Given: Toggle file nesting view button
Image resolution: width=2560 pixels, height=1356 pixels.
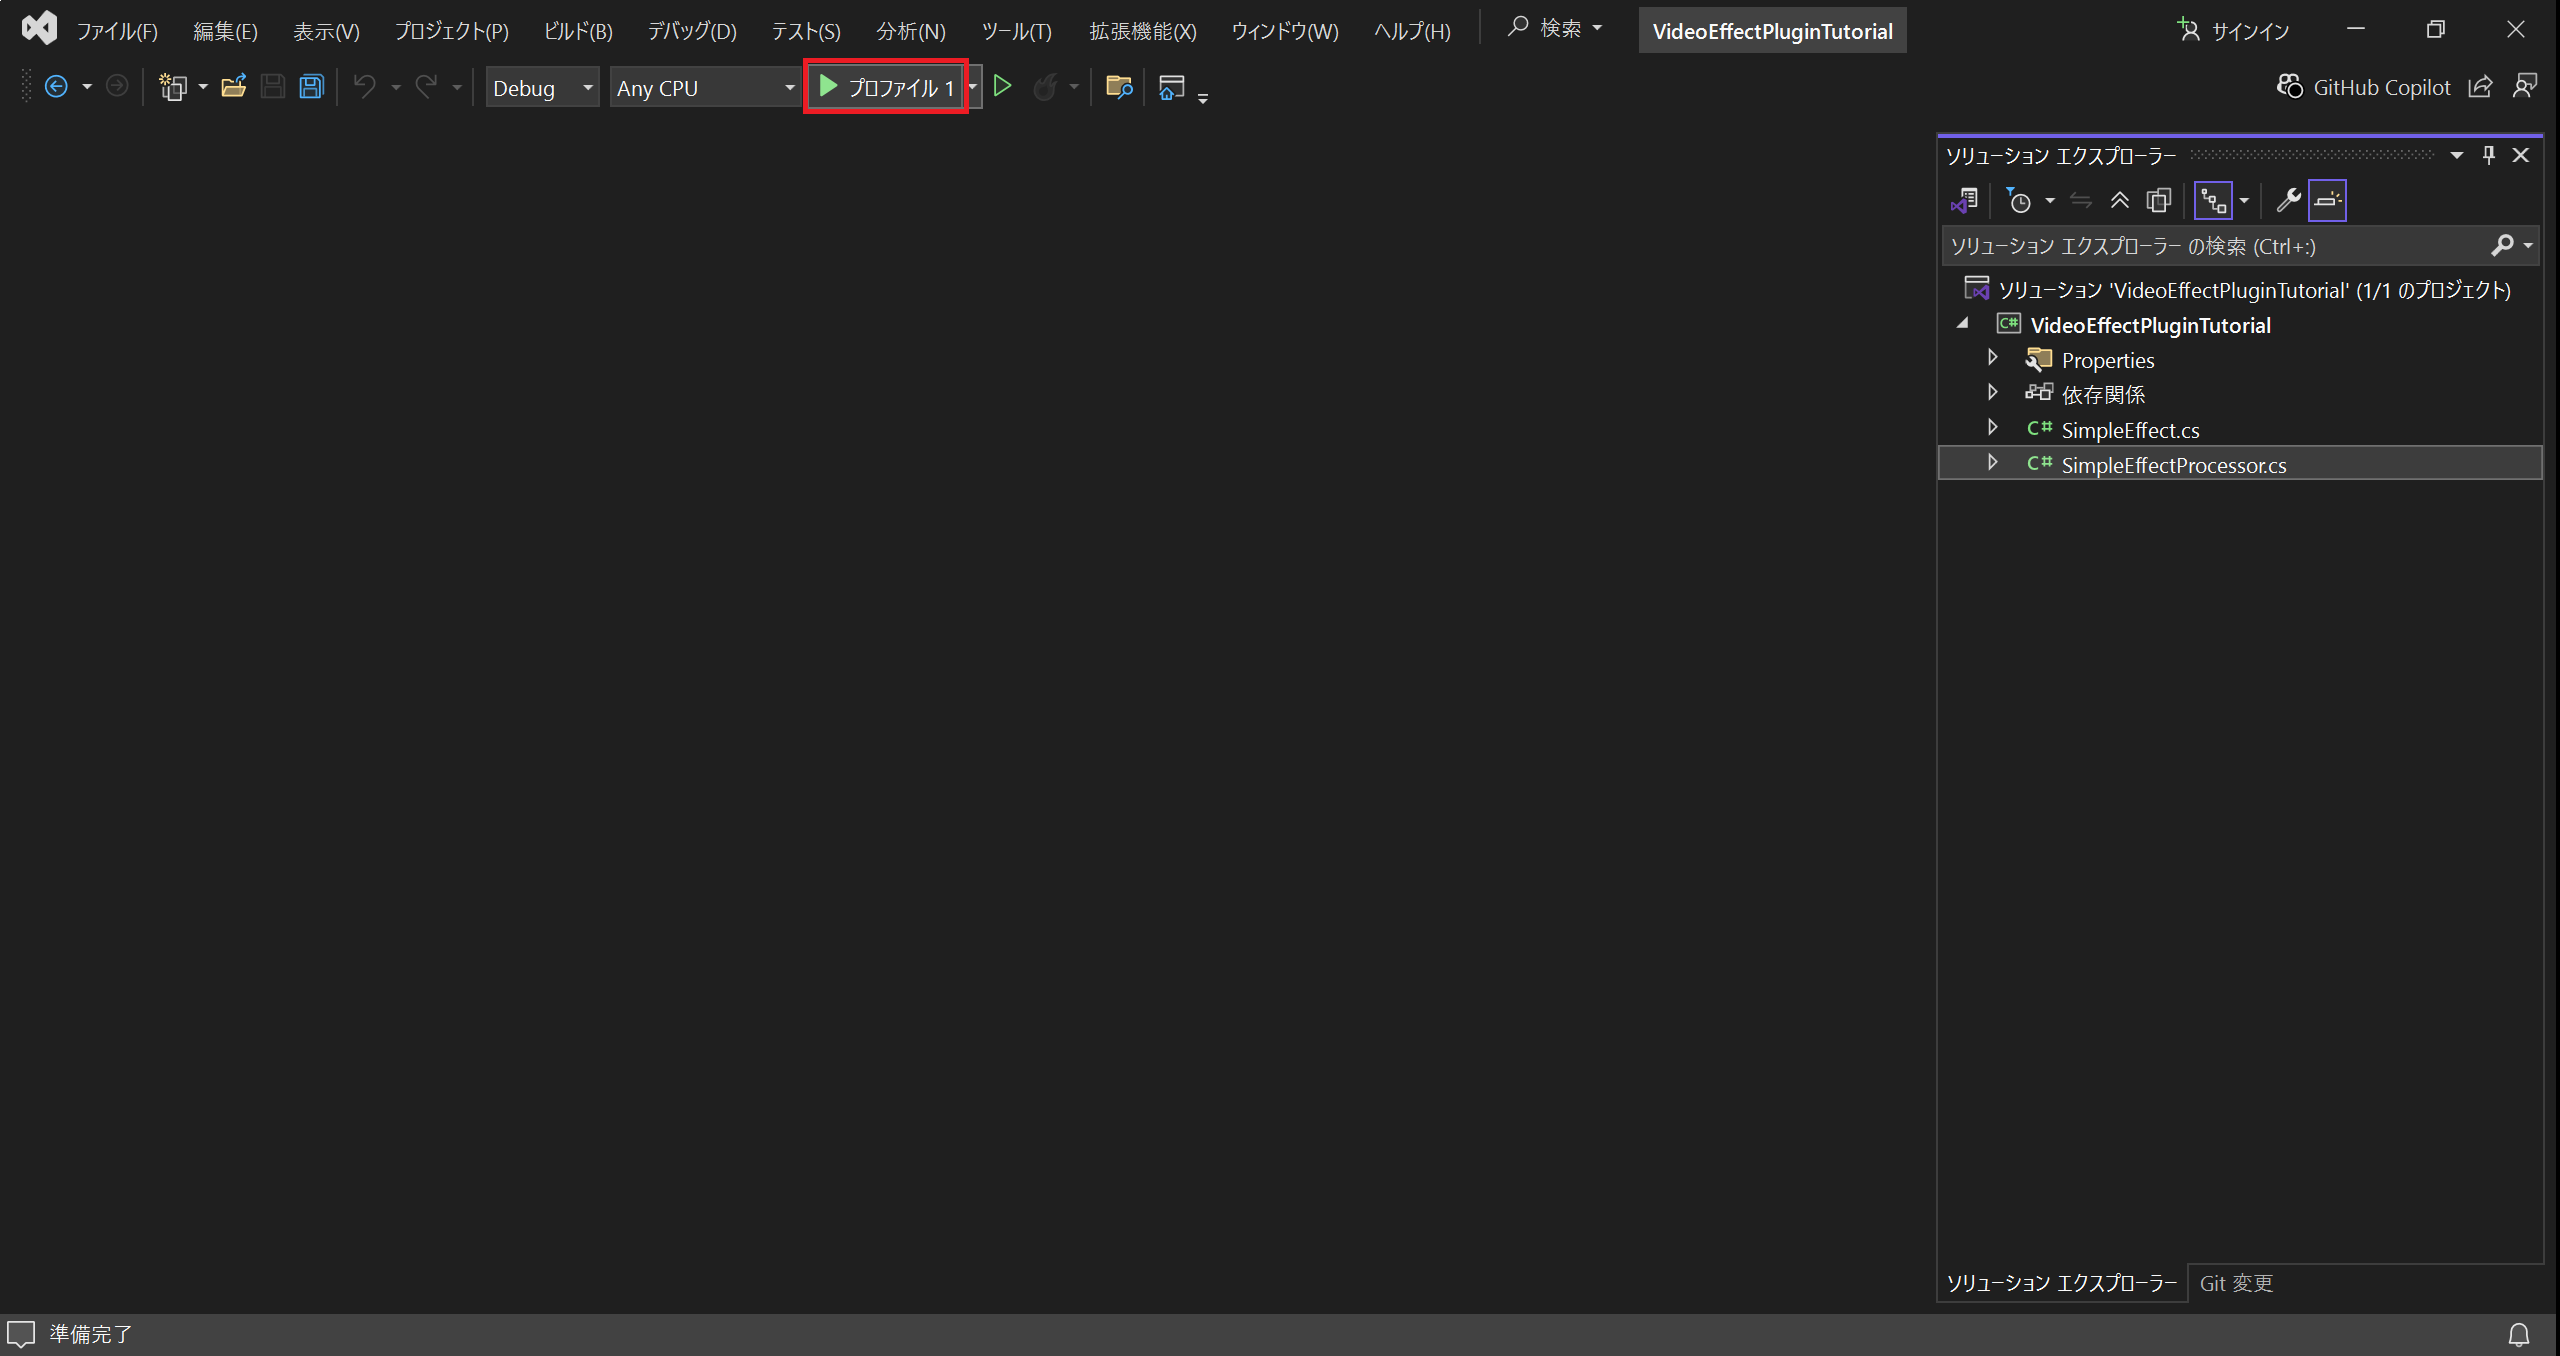Looking at the screenshot, I should [2213, 201].
